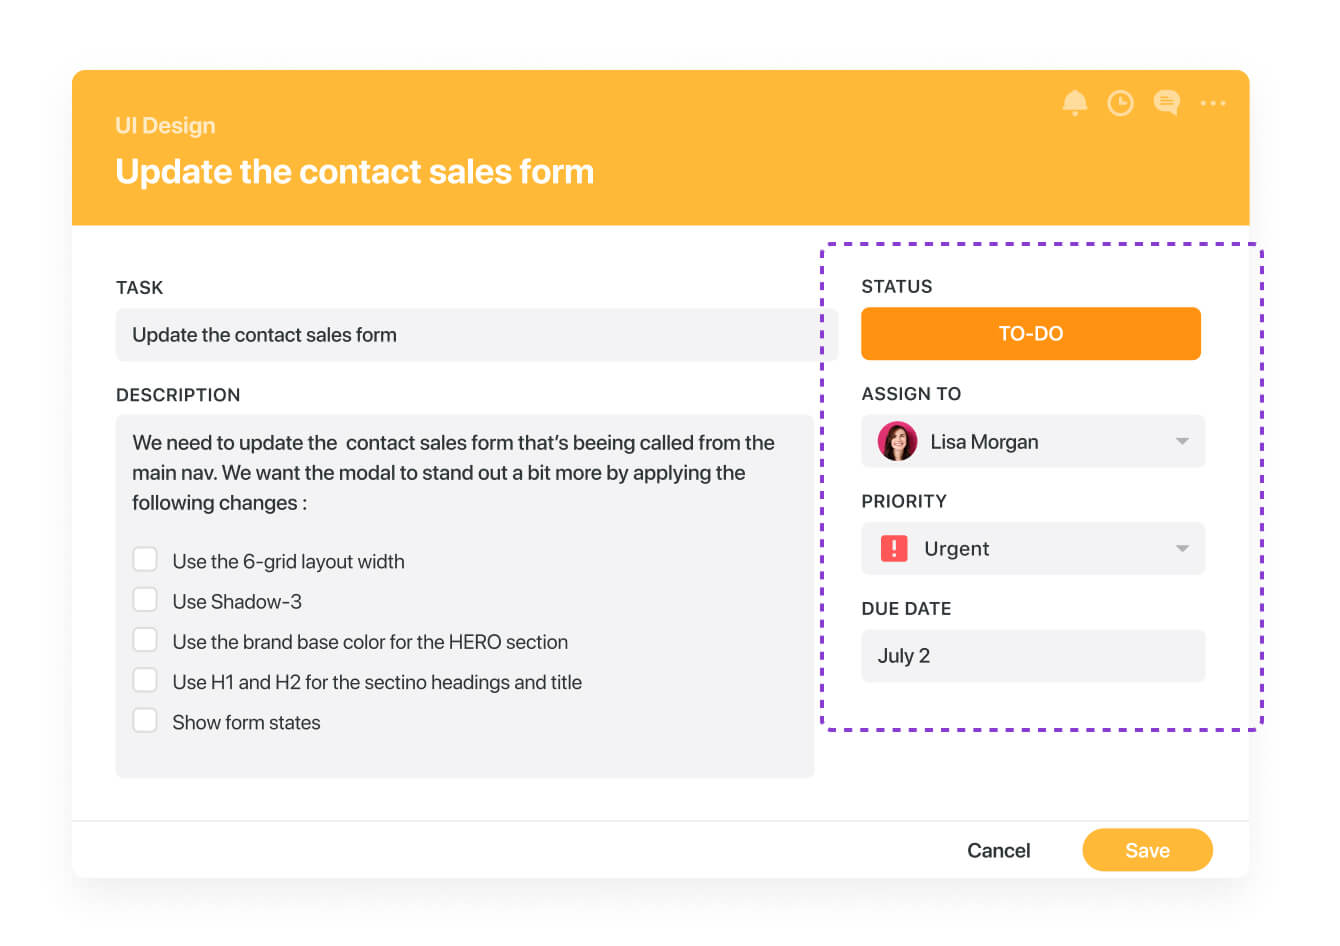Click Lisa Morgan's avatar photo

[x=897, y=441]
